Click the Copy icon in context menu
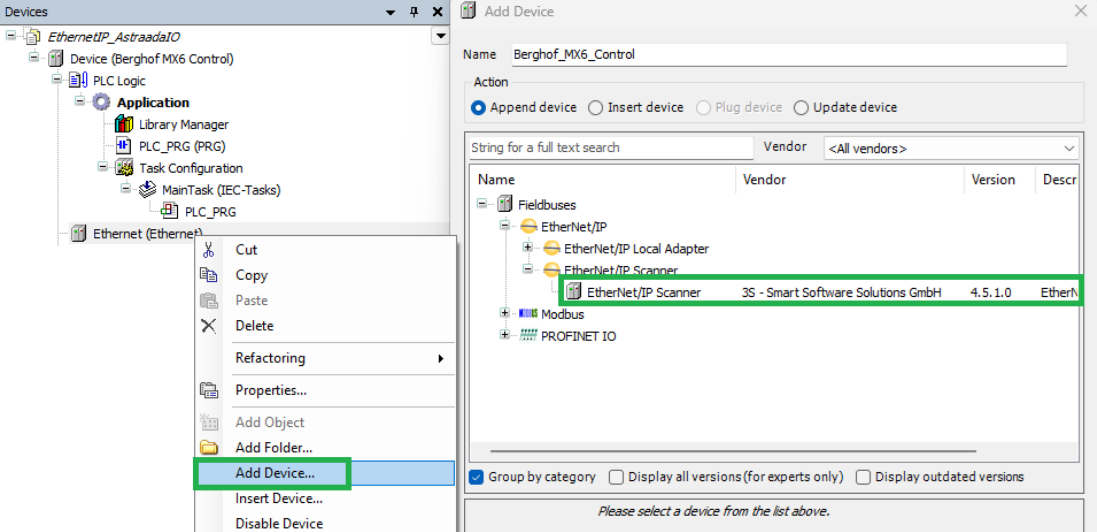 (208, 275)
